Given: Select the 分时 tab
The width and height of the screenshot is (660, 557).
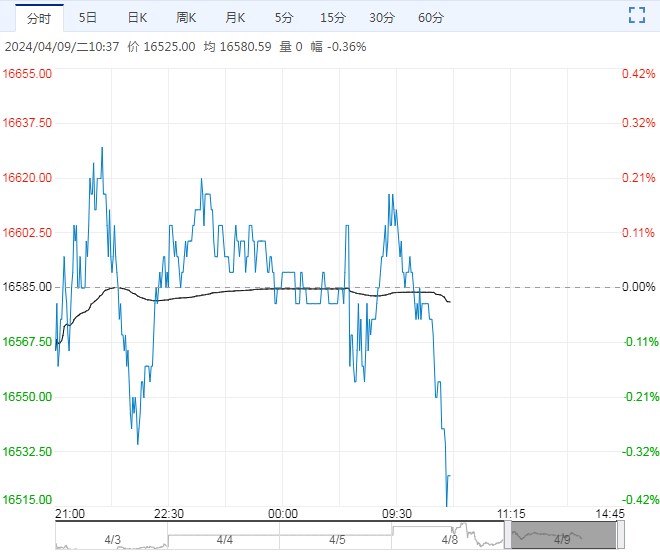Looking at the screenshot, I should point(39,18).
